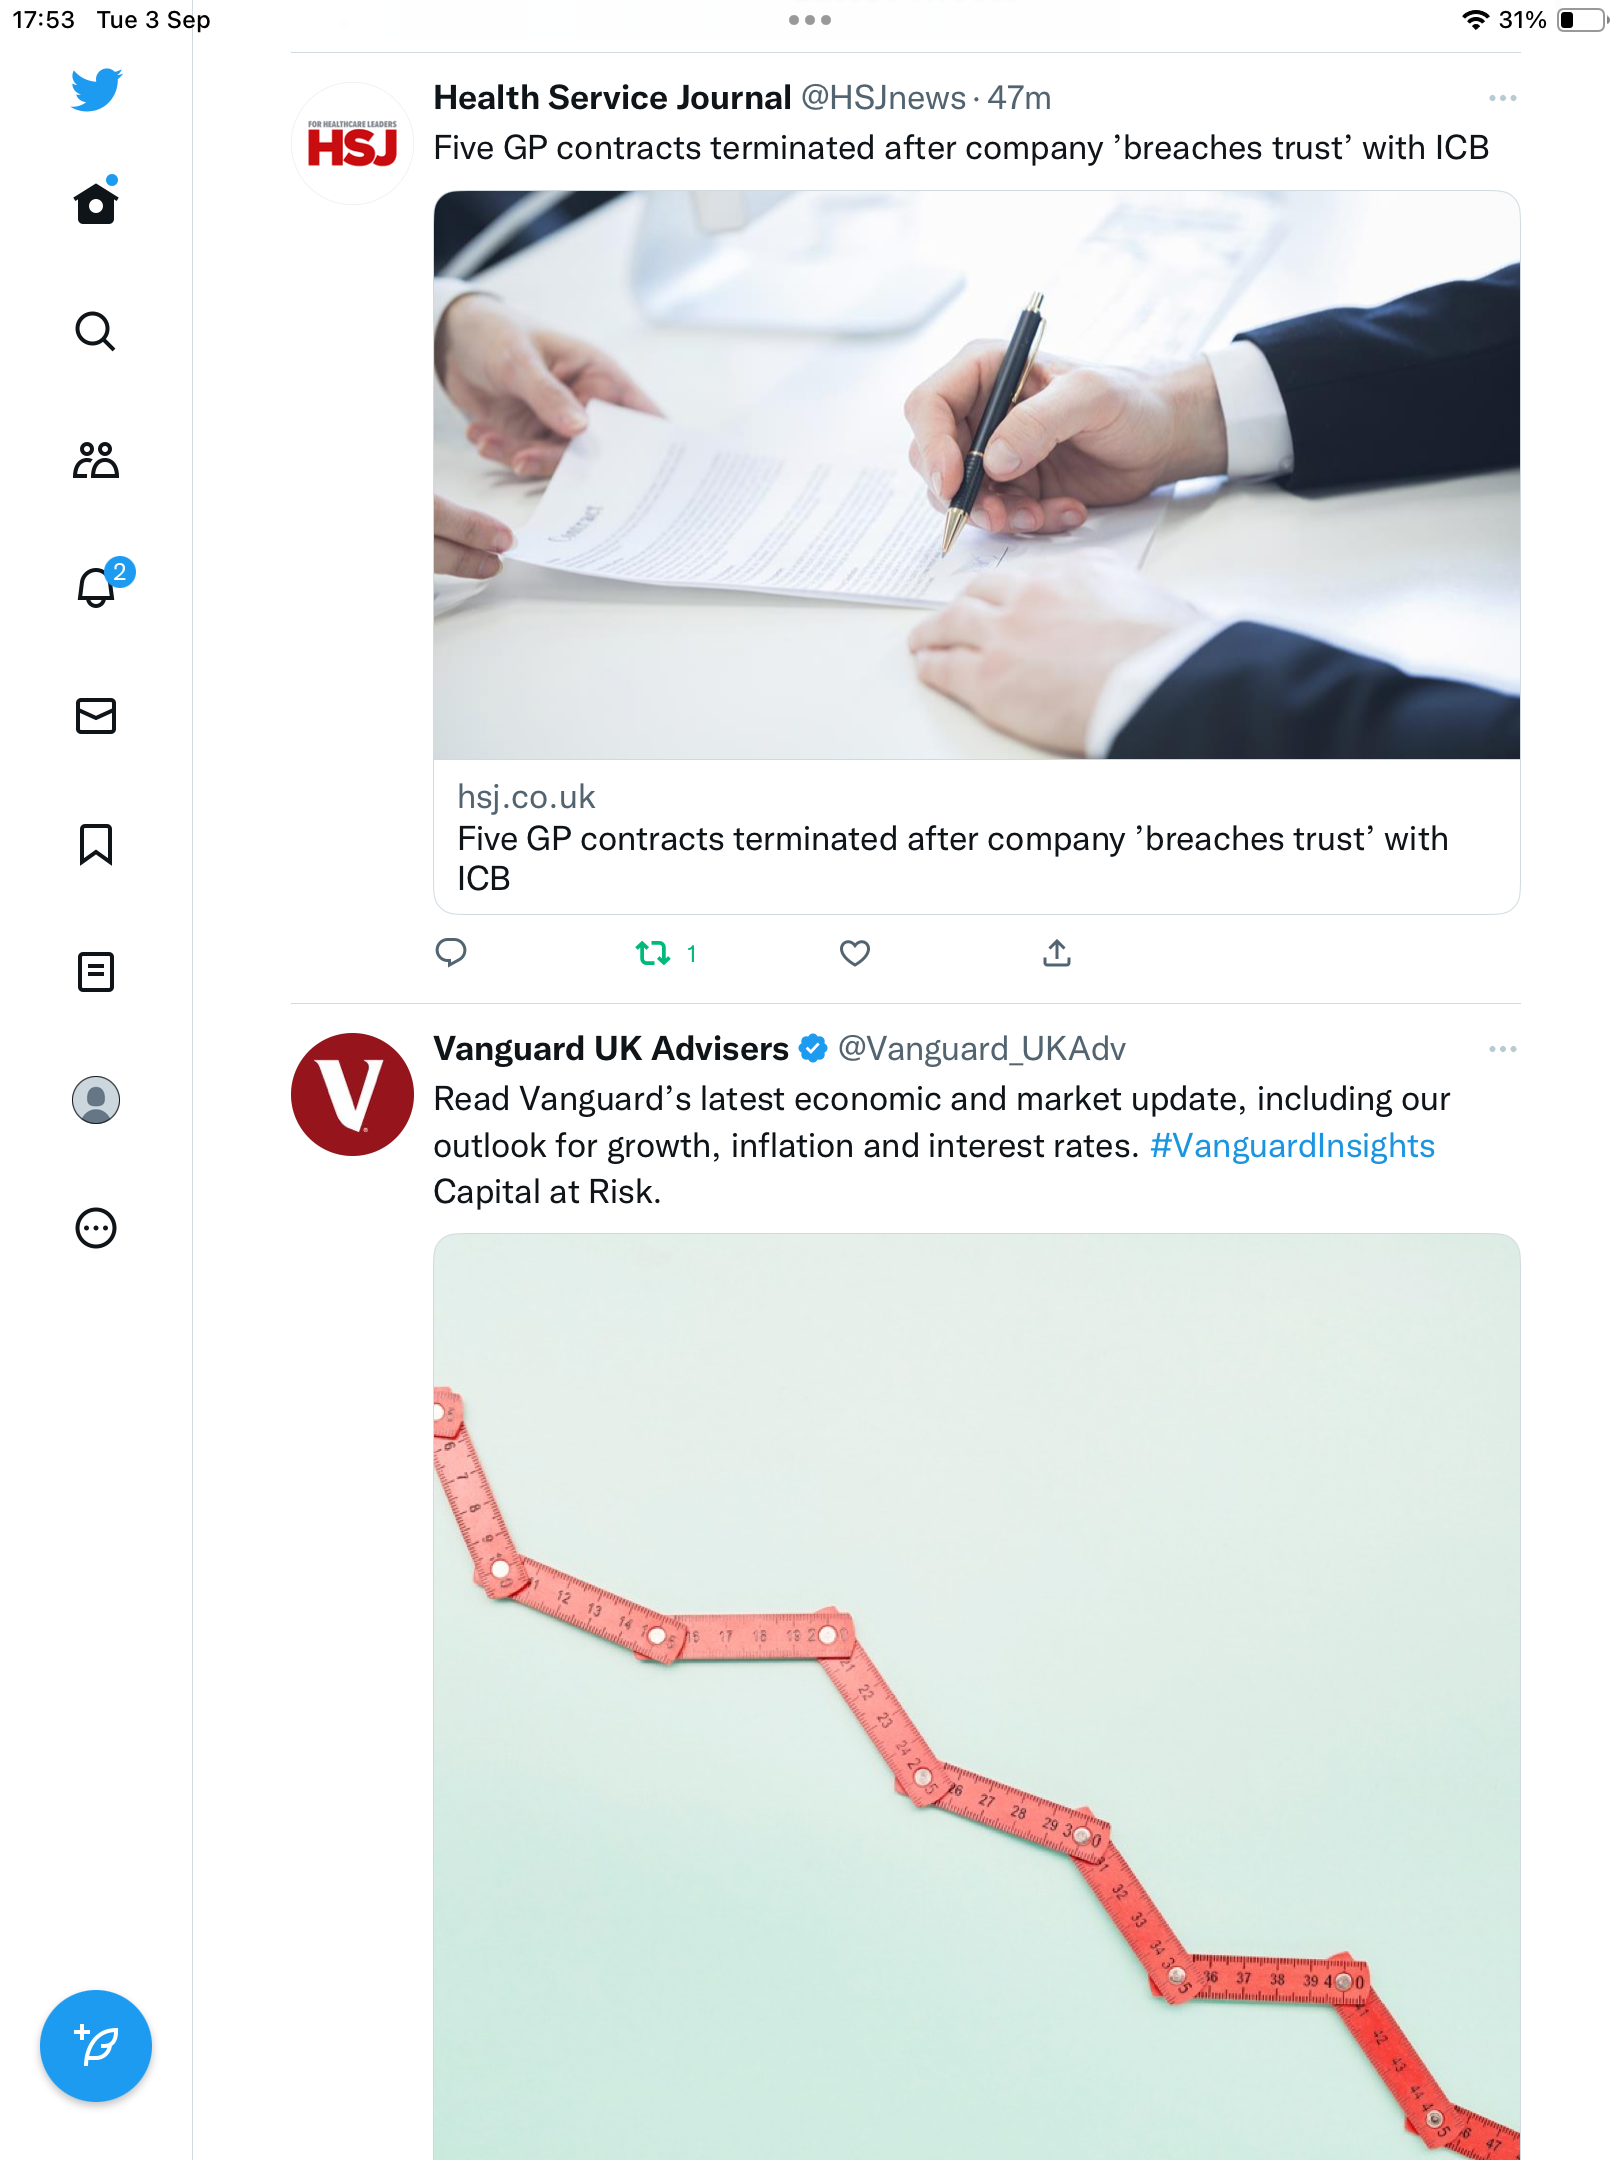Screen dimensions: 1620x2160
Task: Open options menu for Vanguard tweet
Action: [1502, 1049]
